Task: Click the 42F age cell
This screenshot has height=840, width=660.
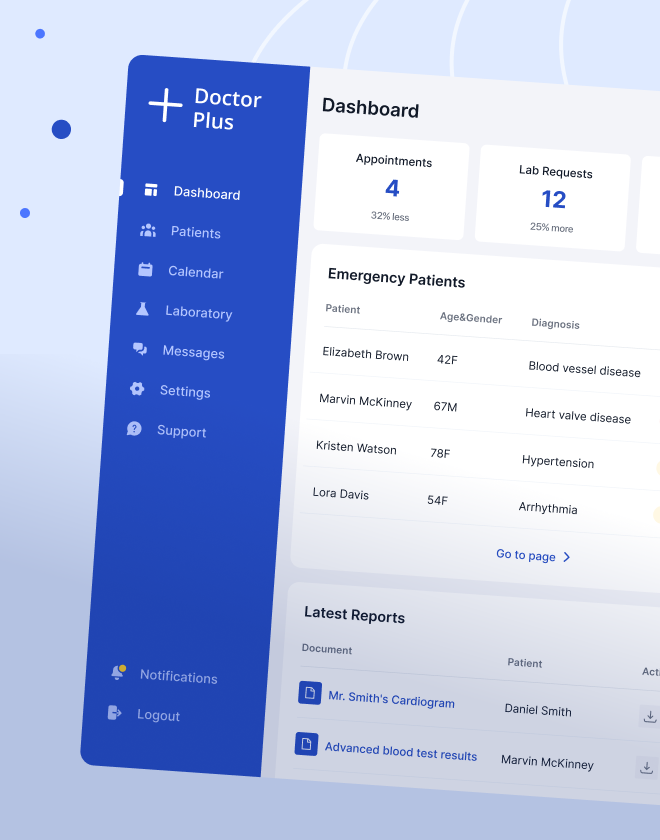Action: (447, 359)
